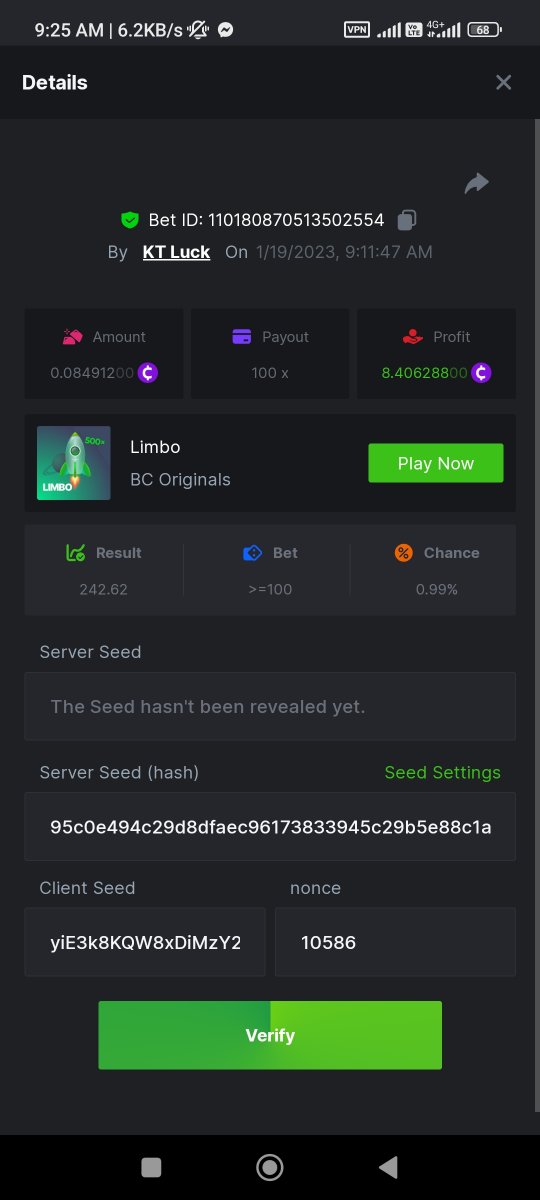The image size is (540, 1200).
Task: Open Seed Settings link
Action: pos(443,772)
